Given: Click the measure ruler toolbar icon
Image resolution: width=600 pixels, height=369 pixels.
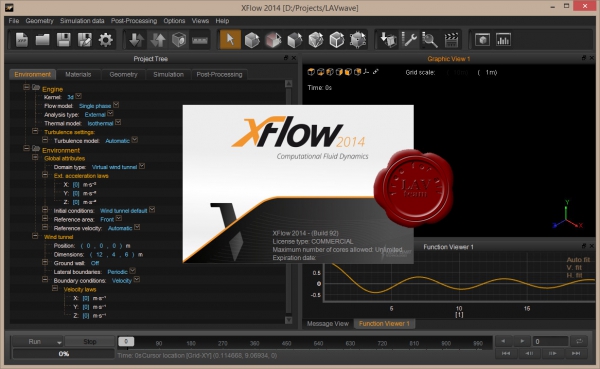Looking at the screenshot, I should tap(200, 40).
